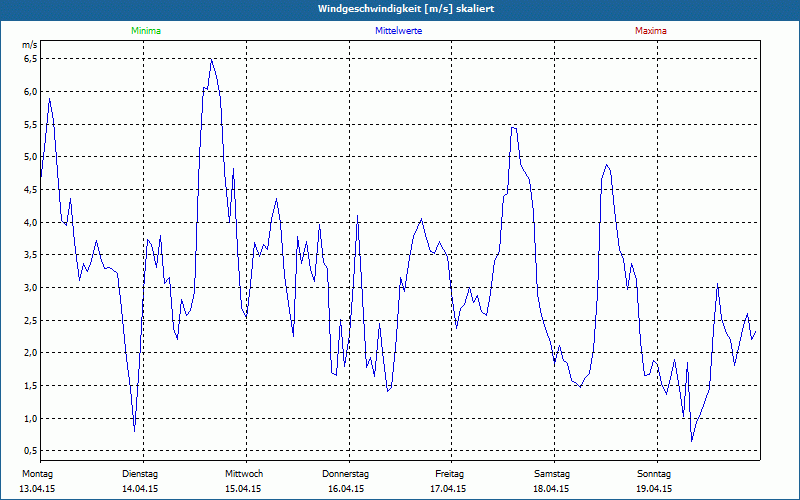The image size is (800, 500).
Task: Select the blue Mittelwerte legend label
Action: (398, 31)
